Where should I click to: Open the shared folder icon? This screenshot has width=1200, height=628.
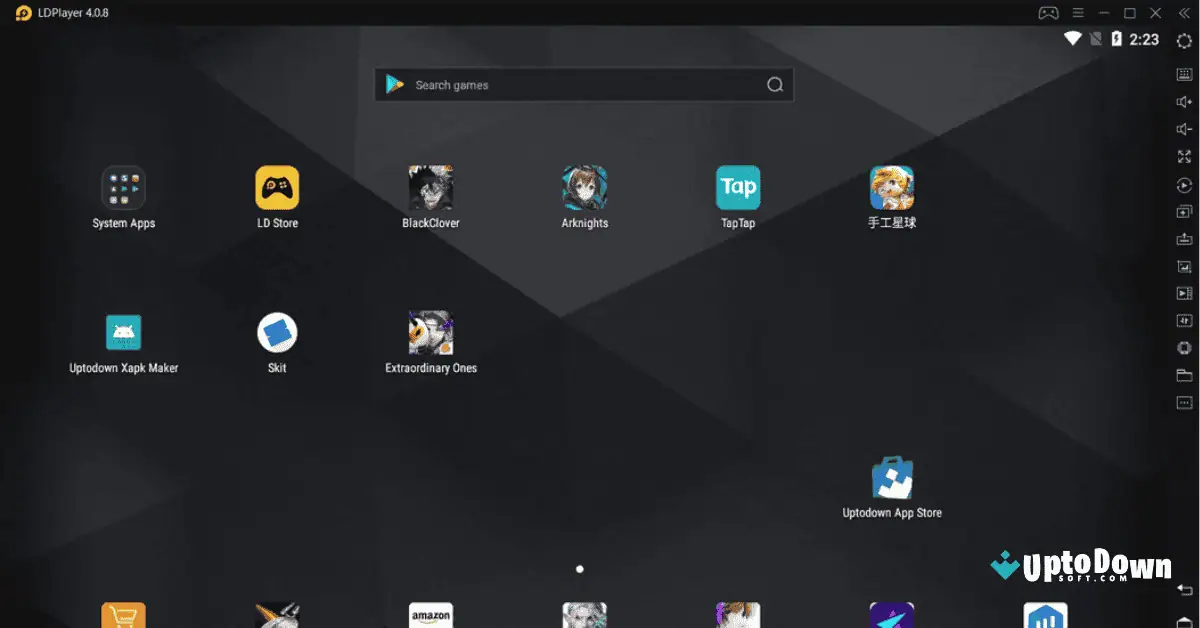click(1184, 375)
